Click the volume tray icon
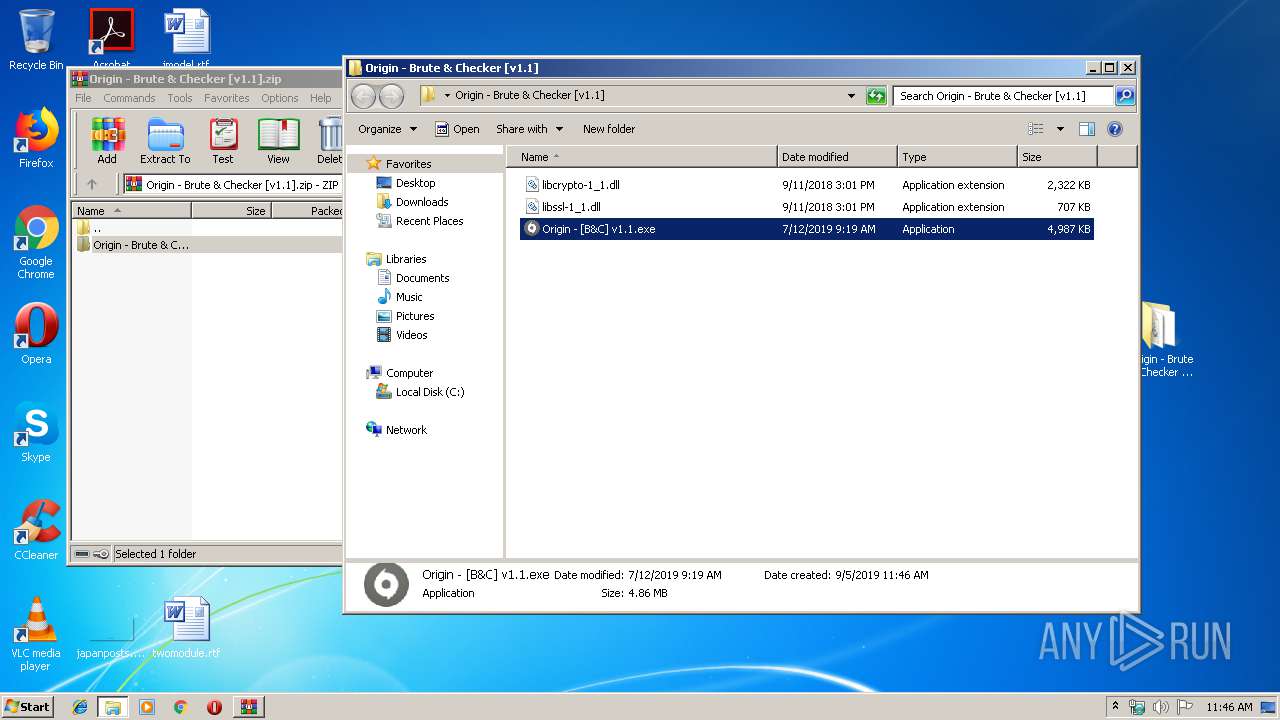1280x720 pixels. pos(1160,707)
